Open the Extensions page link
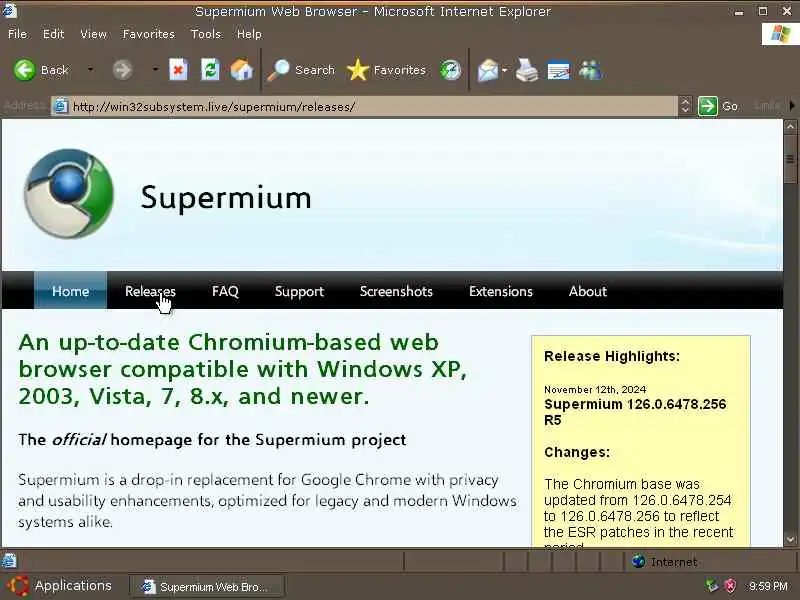The width and height of the screenshot is (800, 600). tap(501, 291)
